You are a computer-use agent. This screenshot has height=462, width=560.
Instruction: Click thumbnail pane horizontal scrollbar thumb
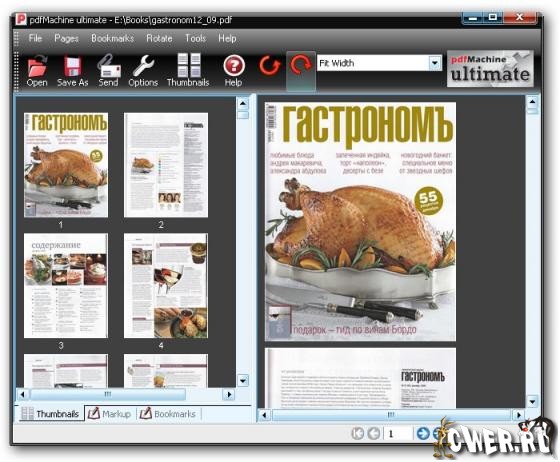pos(108,395)
